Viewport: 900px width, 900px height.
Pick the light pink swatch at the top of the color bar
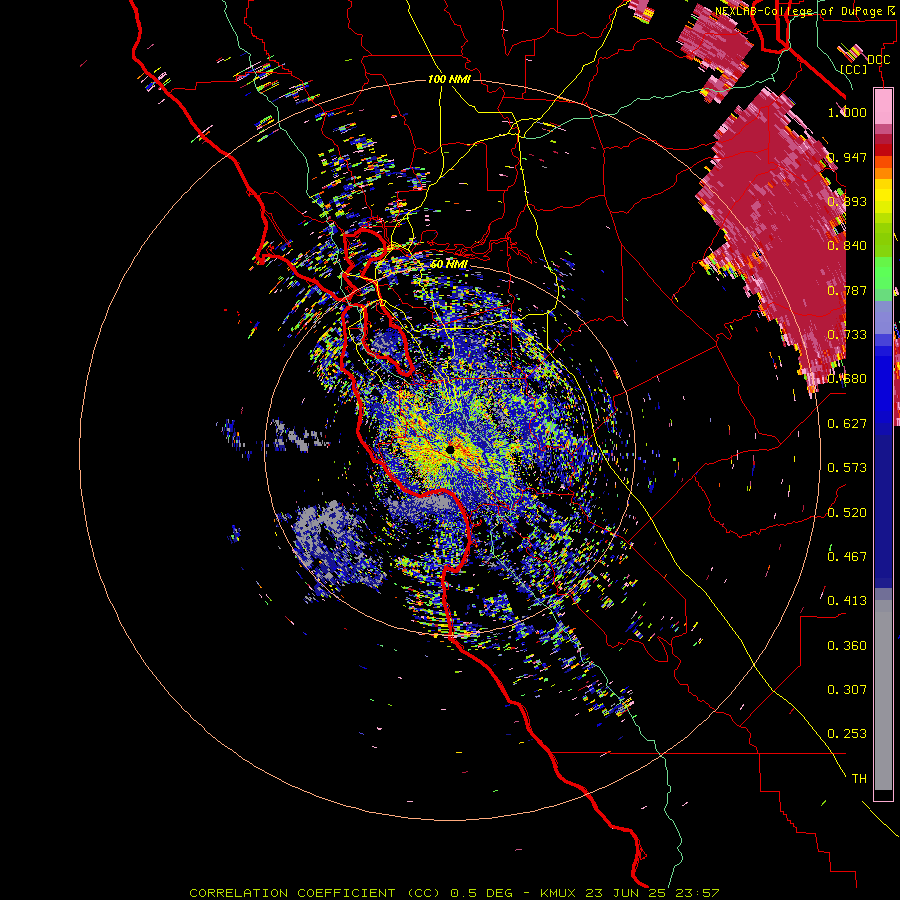point(883,107)
